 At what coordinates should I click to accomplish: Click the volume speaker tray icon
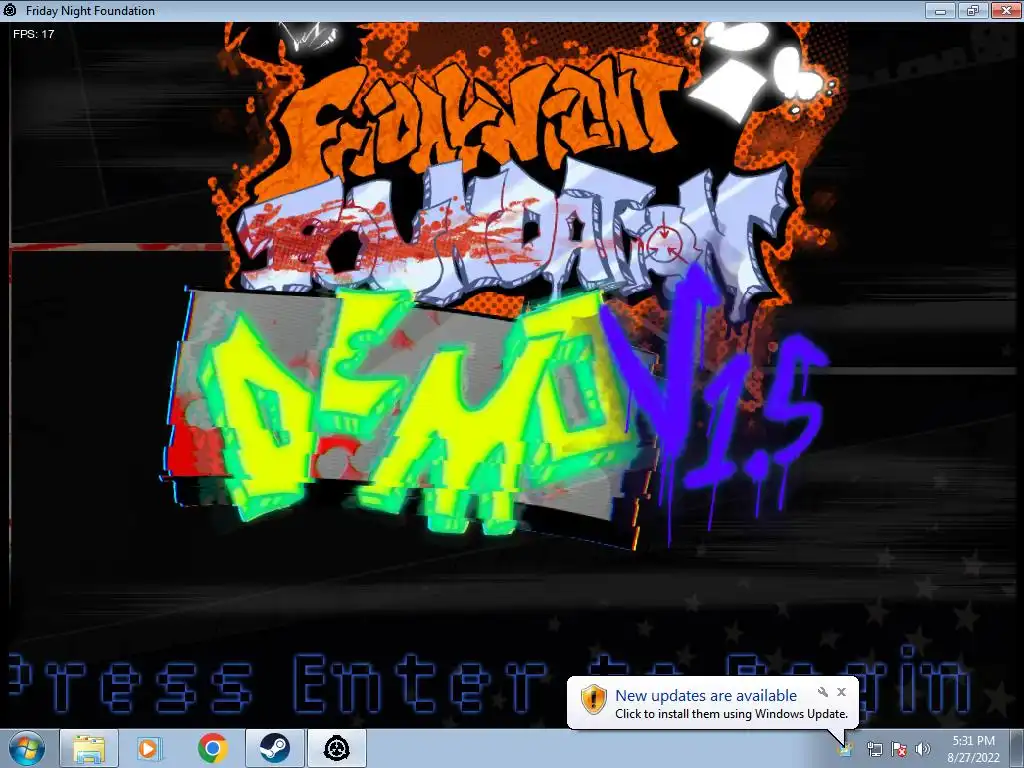[x=922, y=749]
